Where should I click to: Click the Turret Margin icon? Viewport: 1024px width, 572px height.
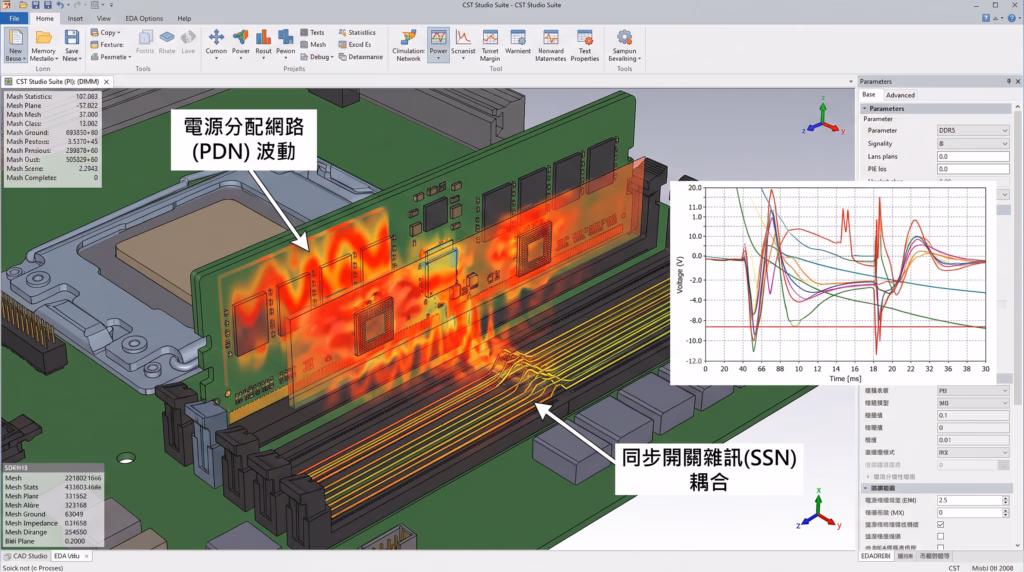tap(490, 37)
